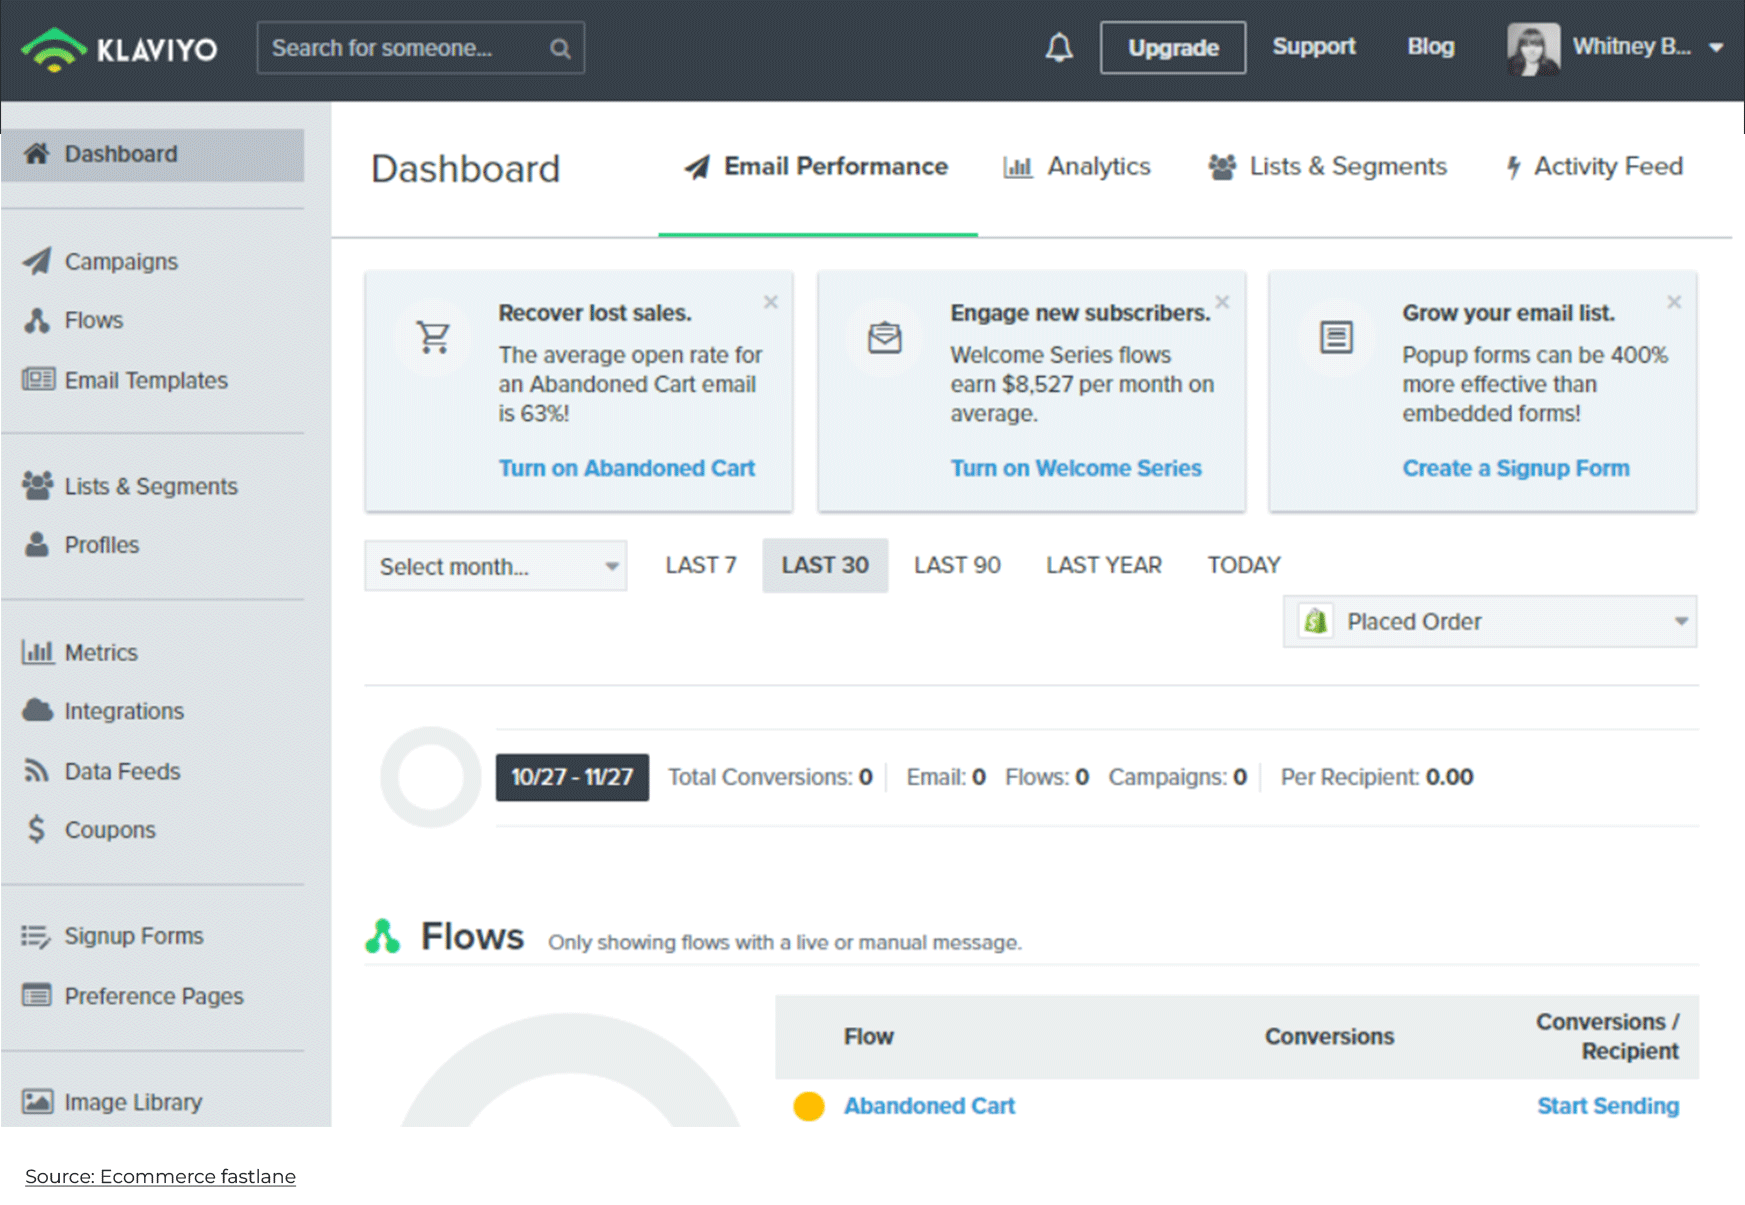Open Profiles in the sidebar
Viewport: 1745px width, 1205px height.
point(101,545)
